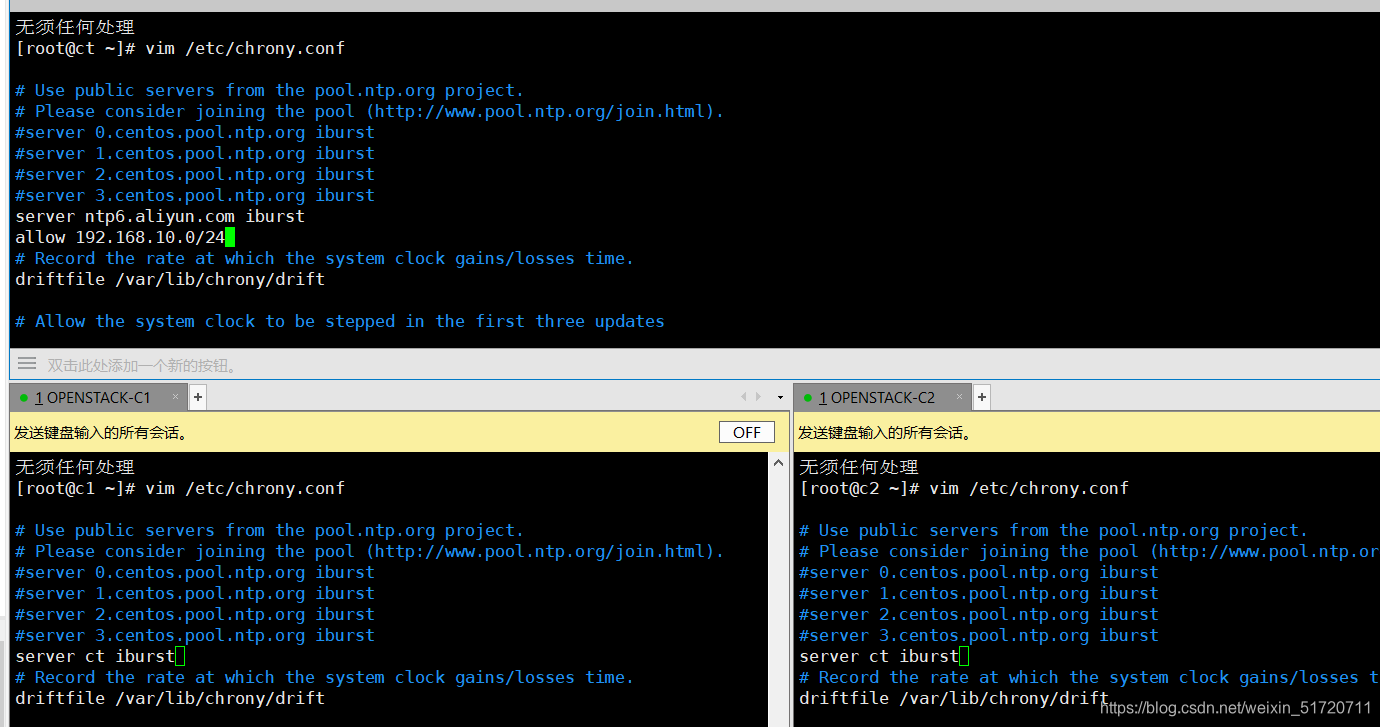This screenshot has width=1380, height=727.
Task: Click '[root@c1 ~]# vim /etc/chrony.conf' command
Action: pyautogui.click(x=180, y=488)
